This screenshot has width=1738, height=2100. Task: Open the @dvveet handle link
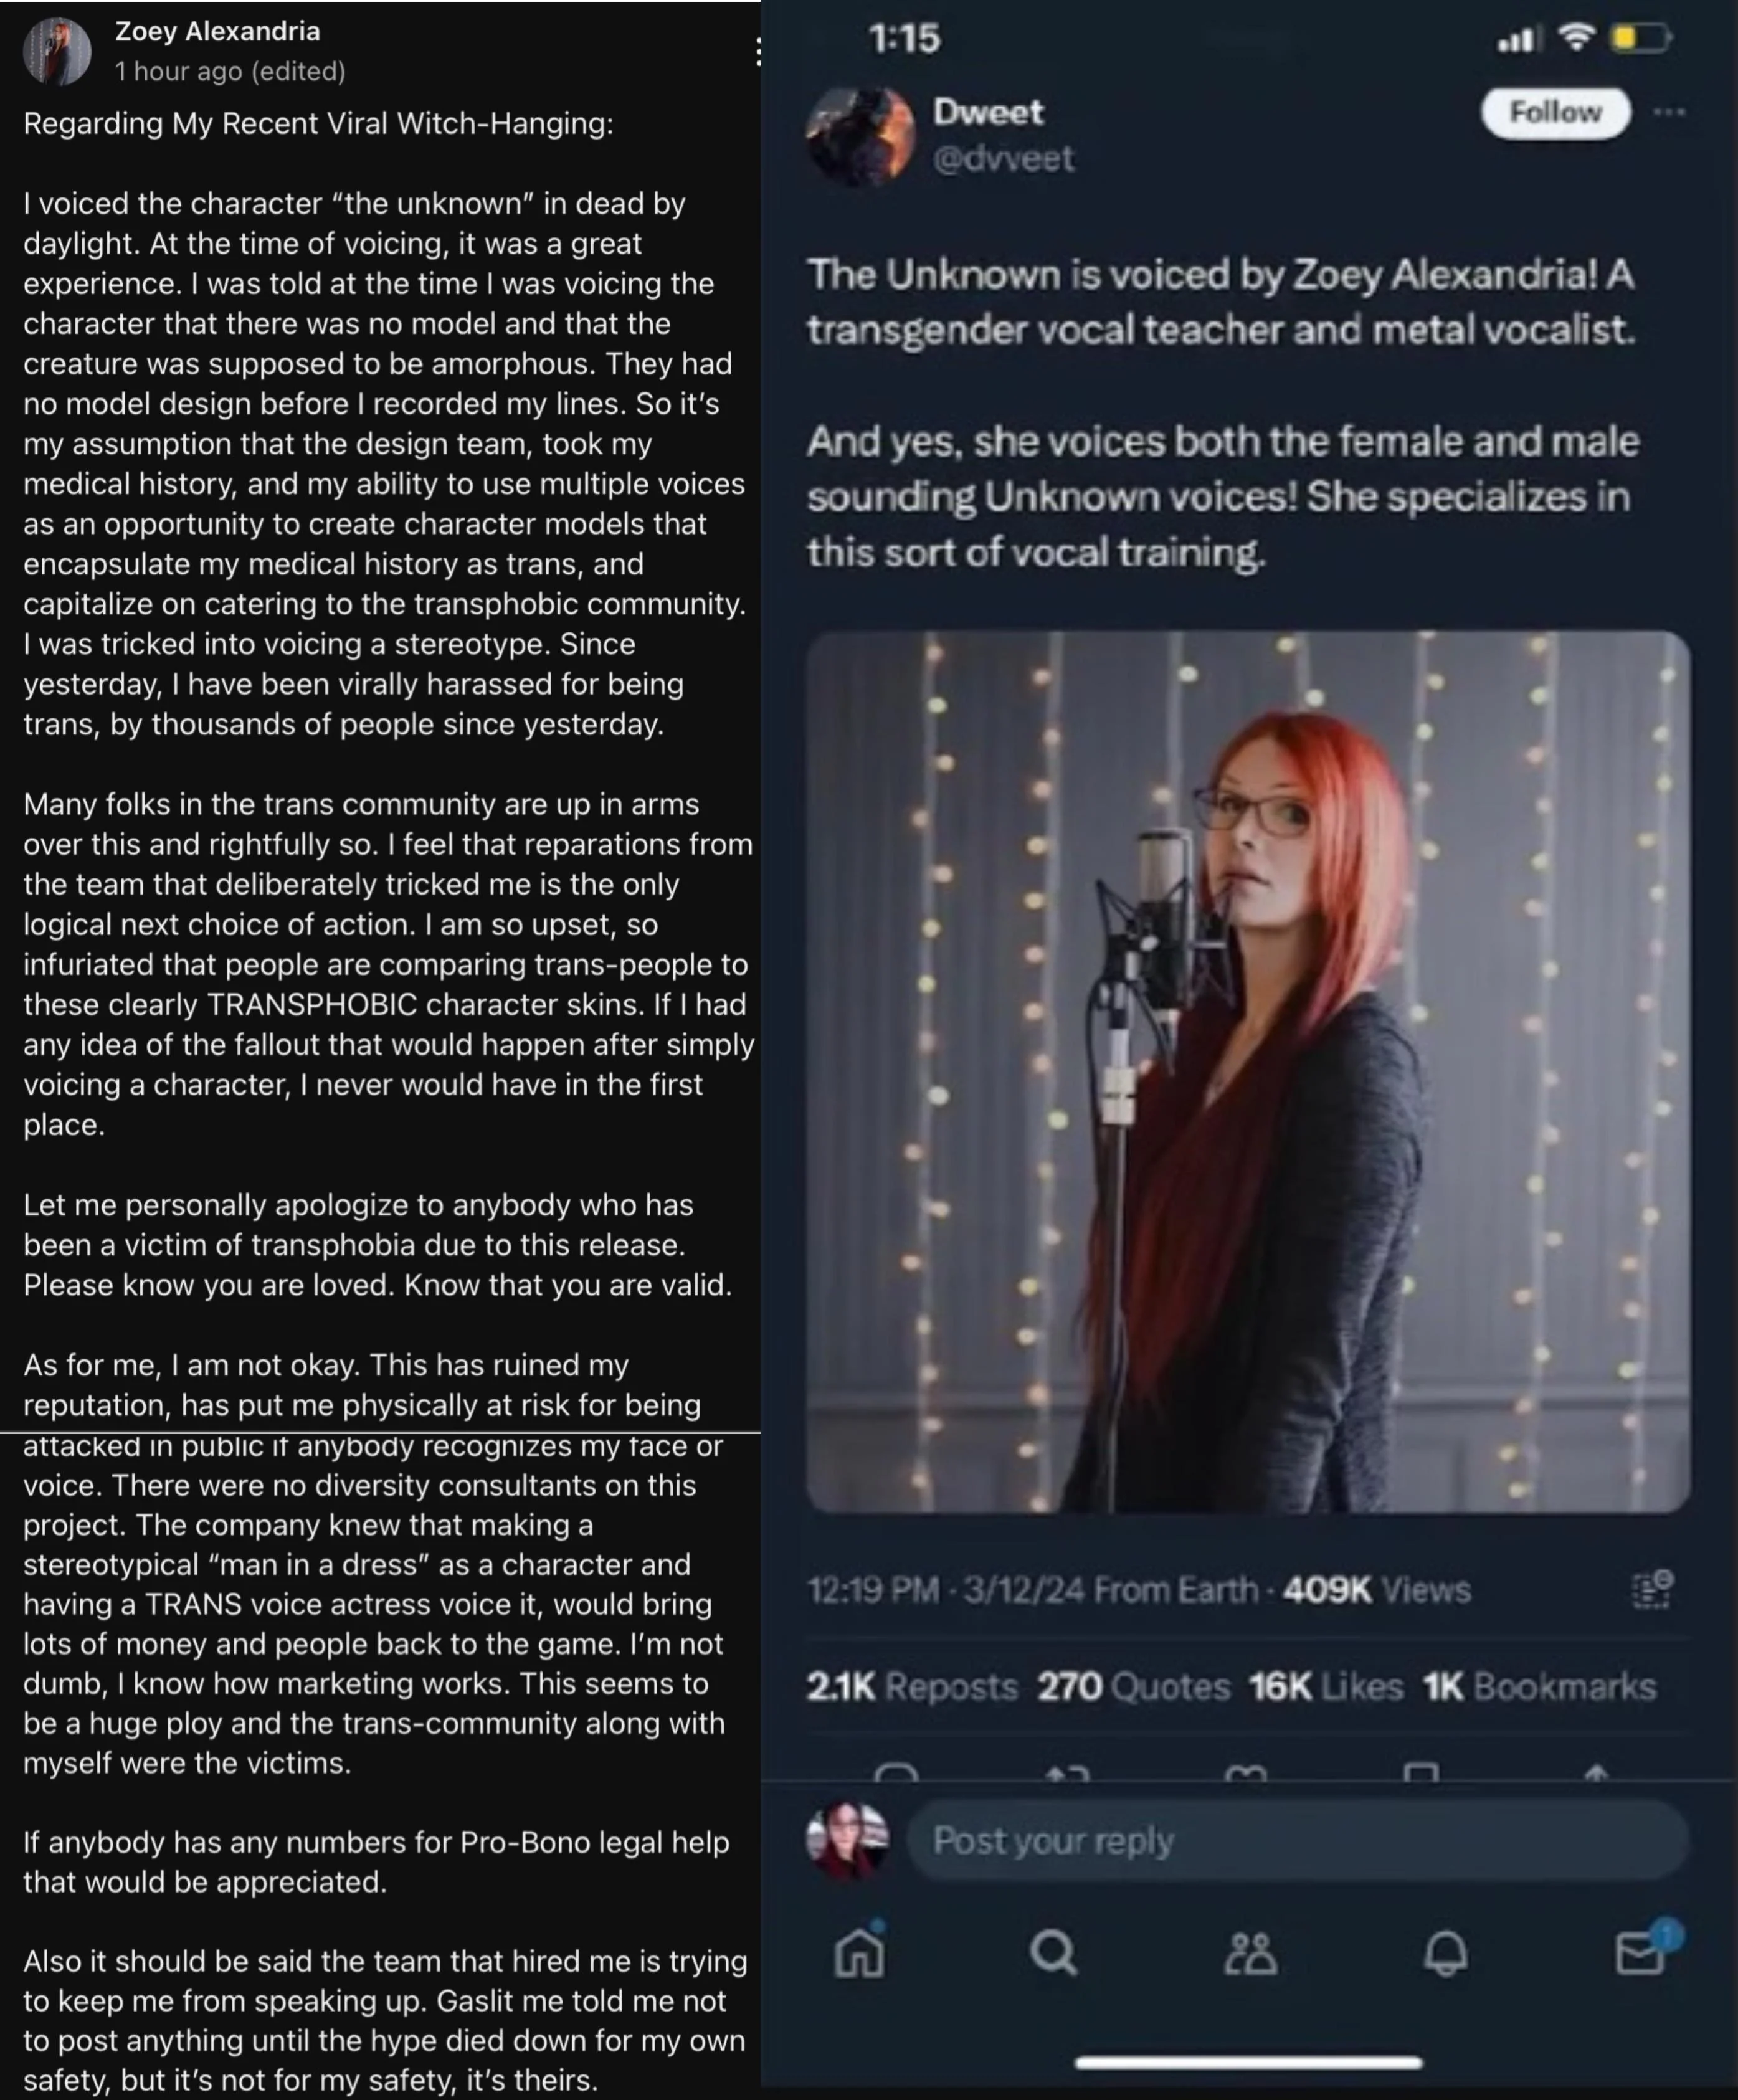click(x=1003, y=158)
